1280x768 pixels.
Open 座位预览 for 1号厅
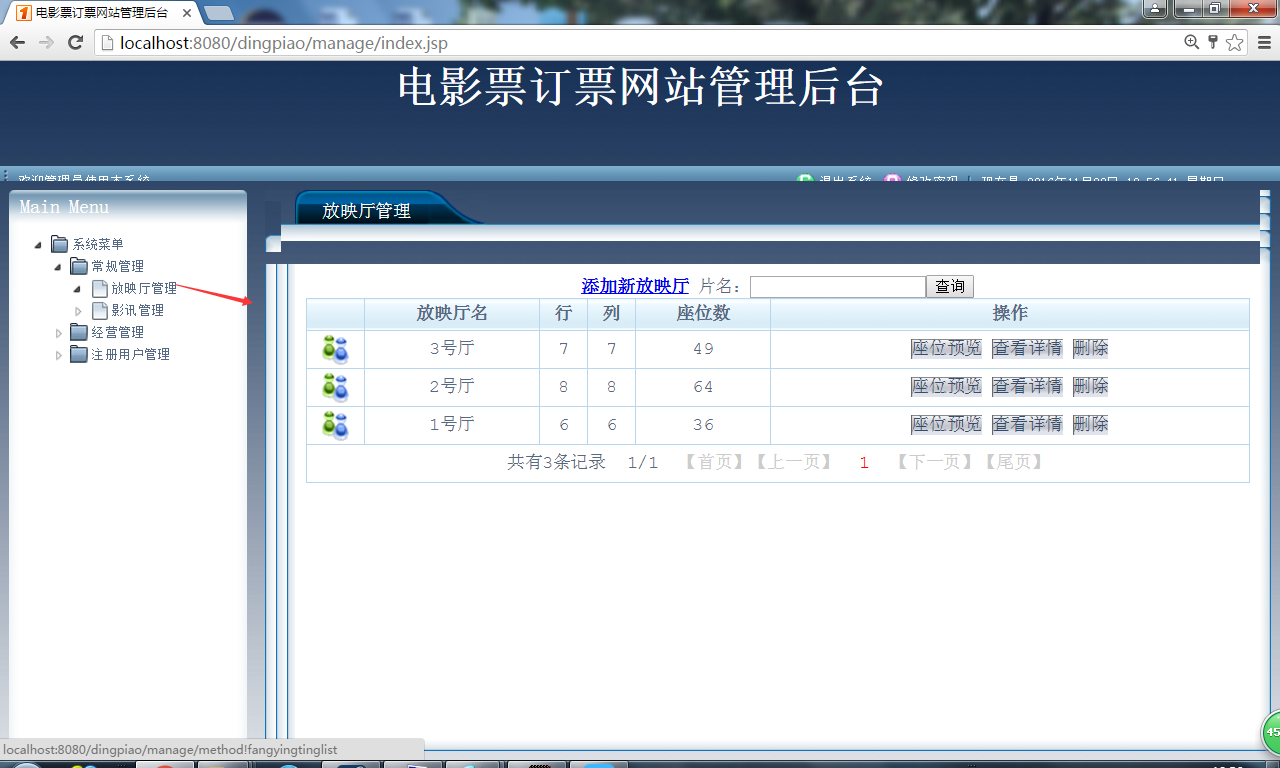click(x=946, y=424)
